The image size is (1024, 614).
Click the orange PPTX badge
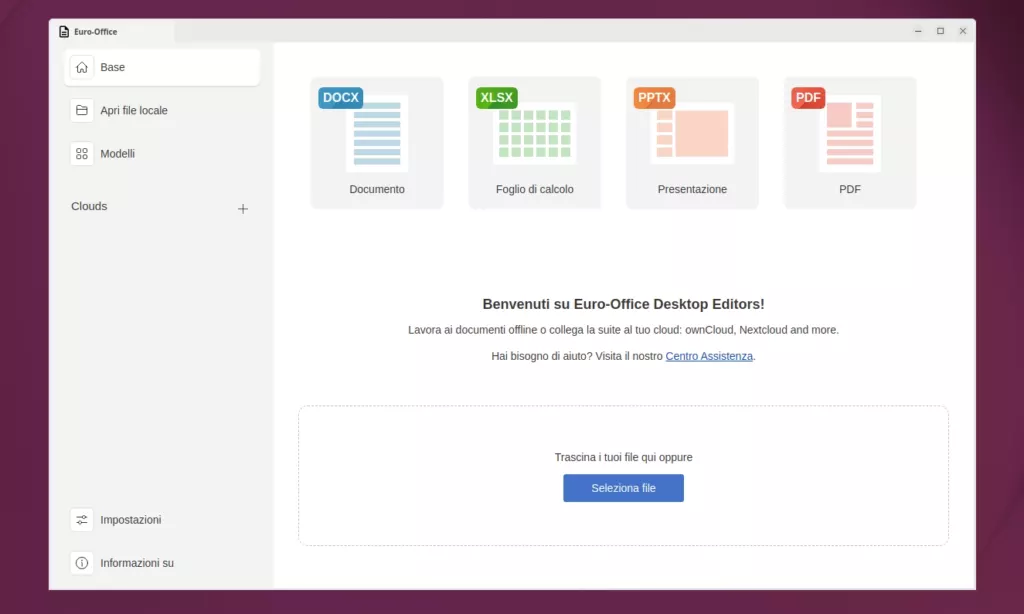click(x=654, y=98)
